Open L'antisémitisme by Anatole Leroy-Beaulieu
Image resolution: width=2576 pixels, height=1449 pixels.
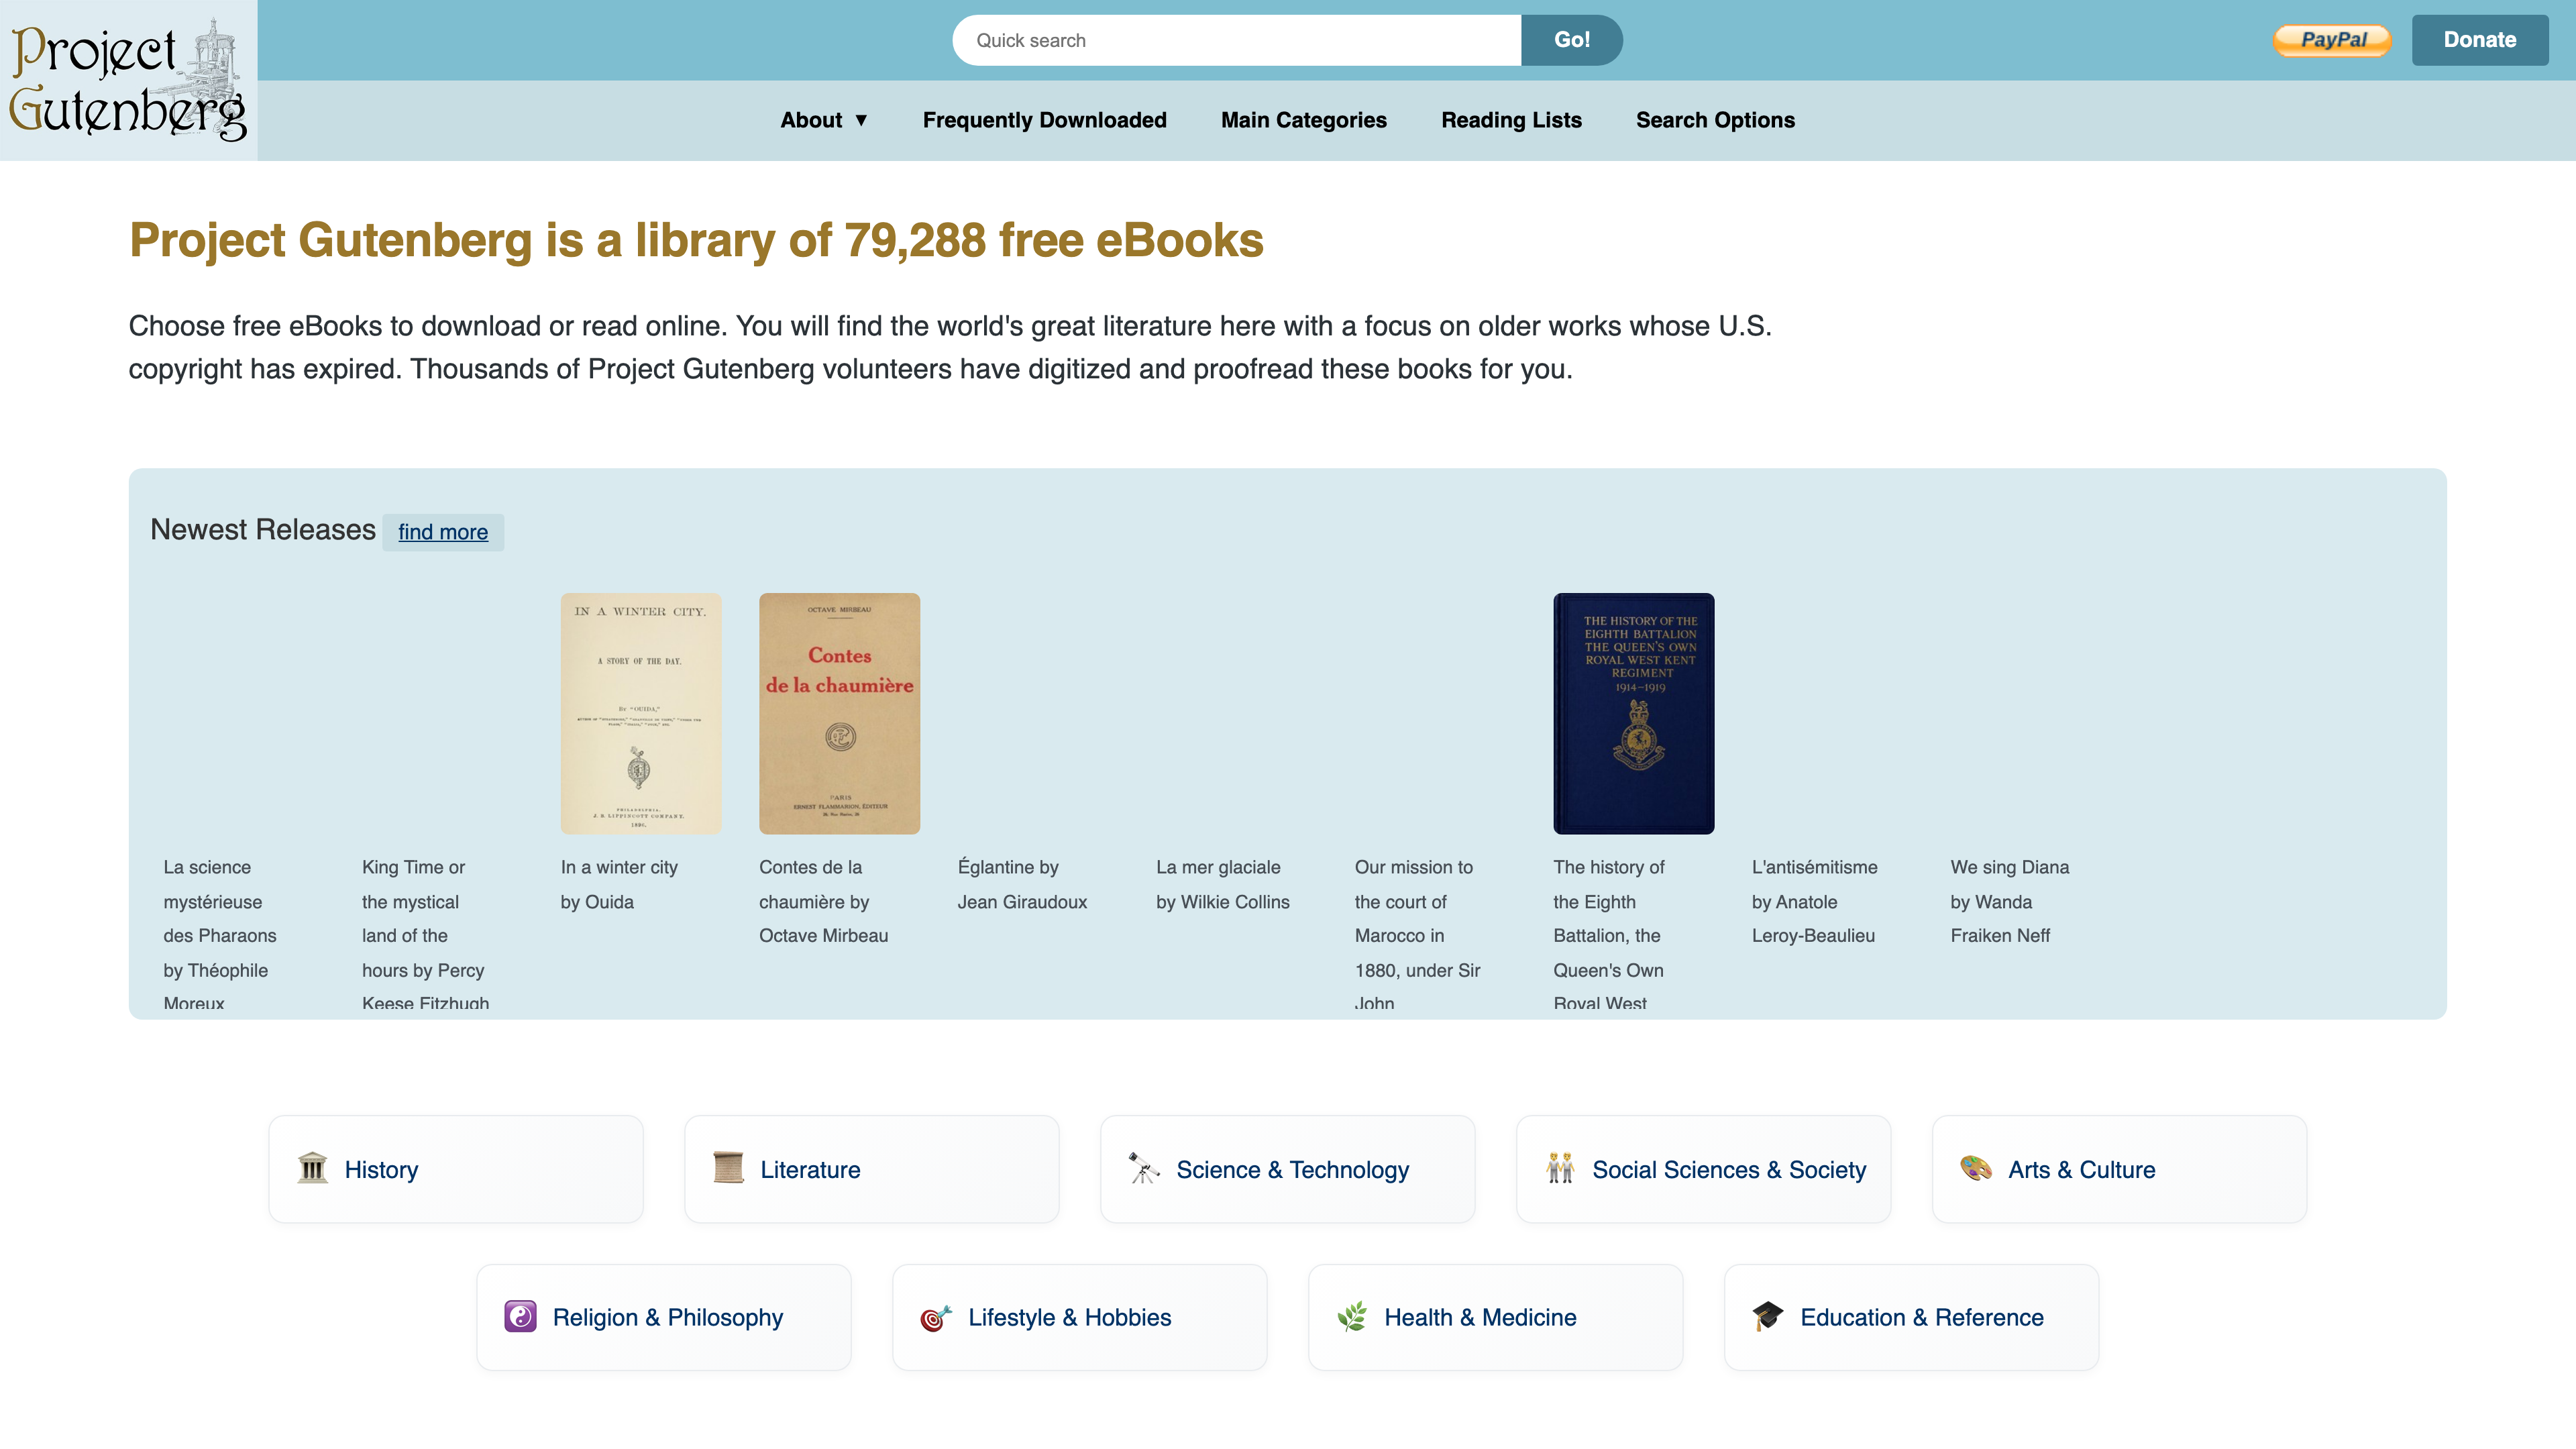pyautogui.click(x=1814, y=901)
